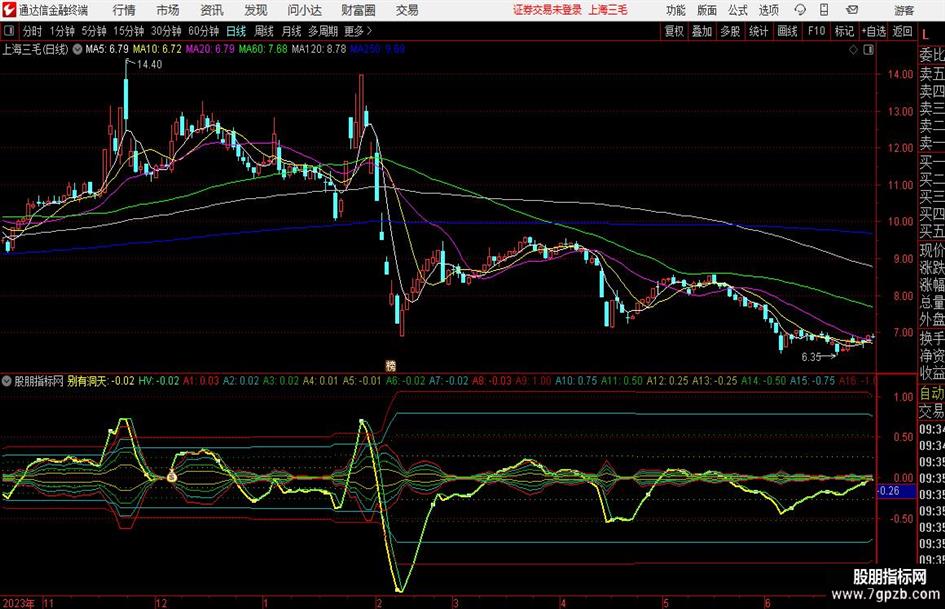The image size is (945, 609).
Task: Open the 交易 menu
Action: (407, 10)
